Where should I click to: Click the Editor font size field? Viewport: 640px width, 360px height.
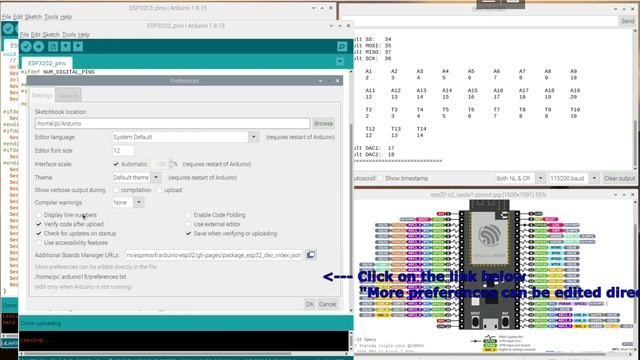(x=123, y=151)
